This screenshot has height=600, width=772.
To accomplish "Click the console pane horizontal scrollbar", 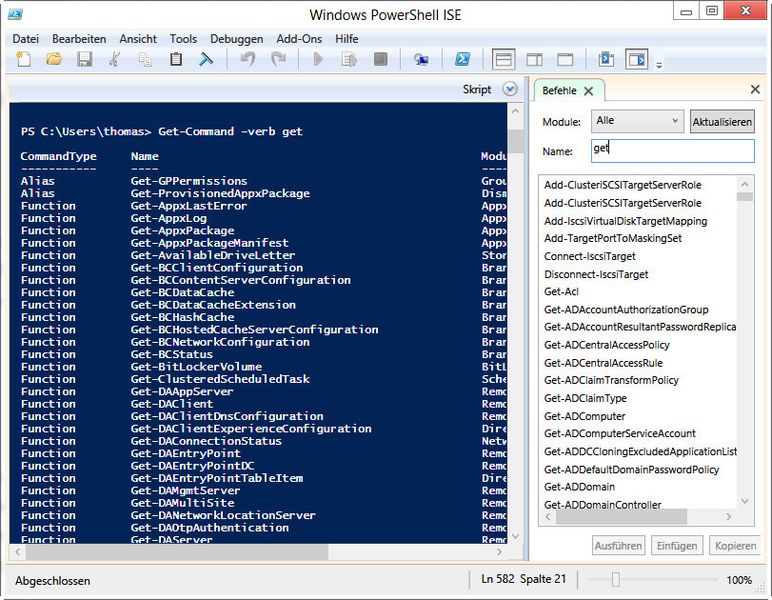I will point(259,552).
